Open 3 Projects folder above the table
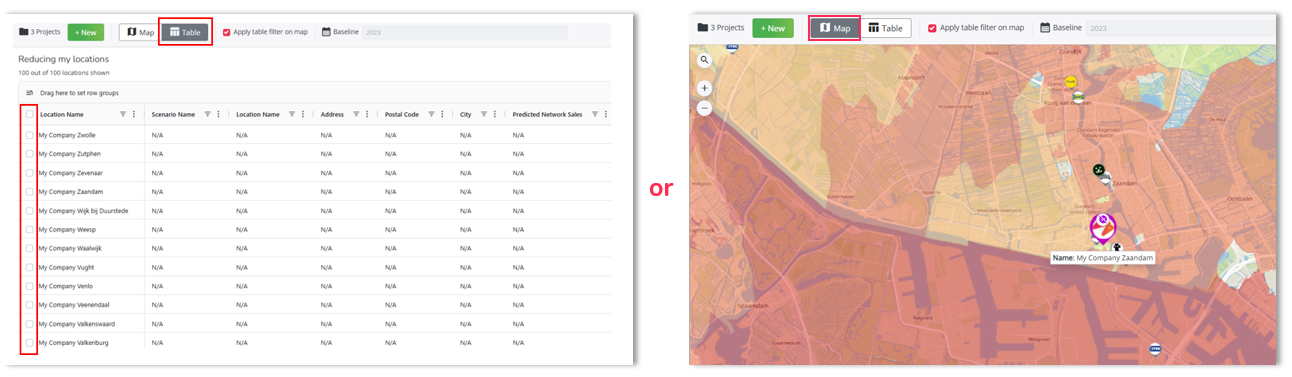 point(41,32)
